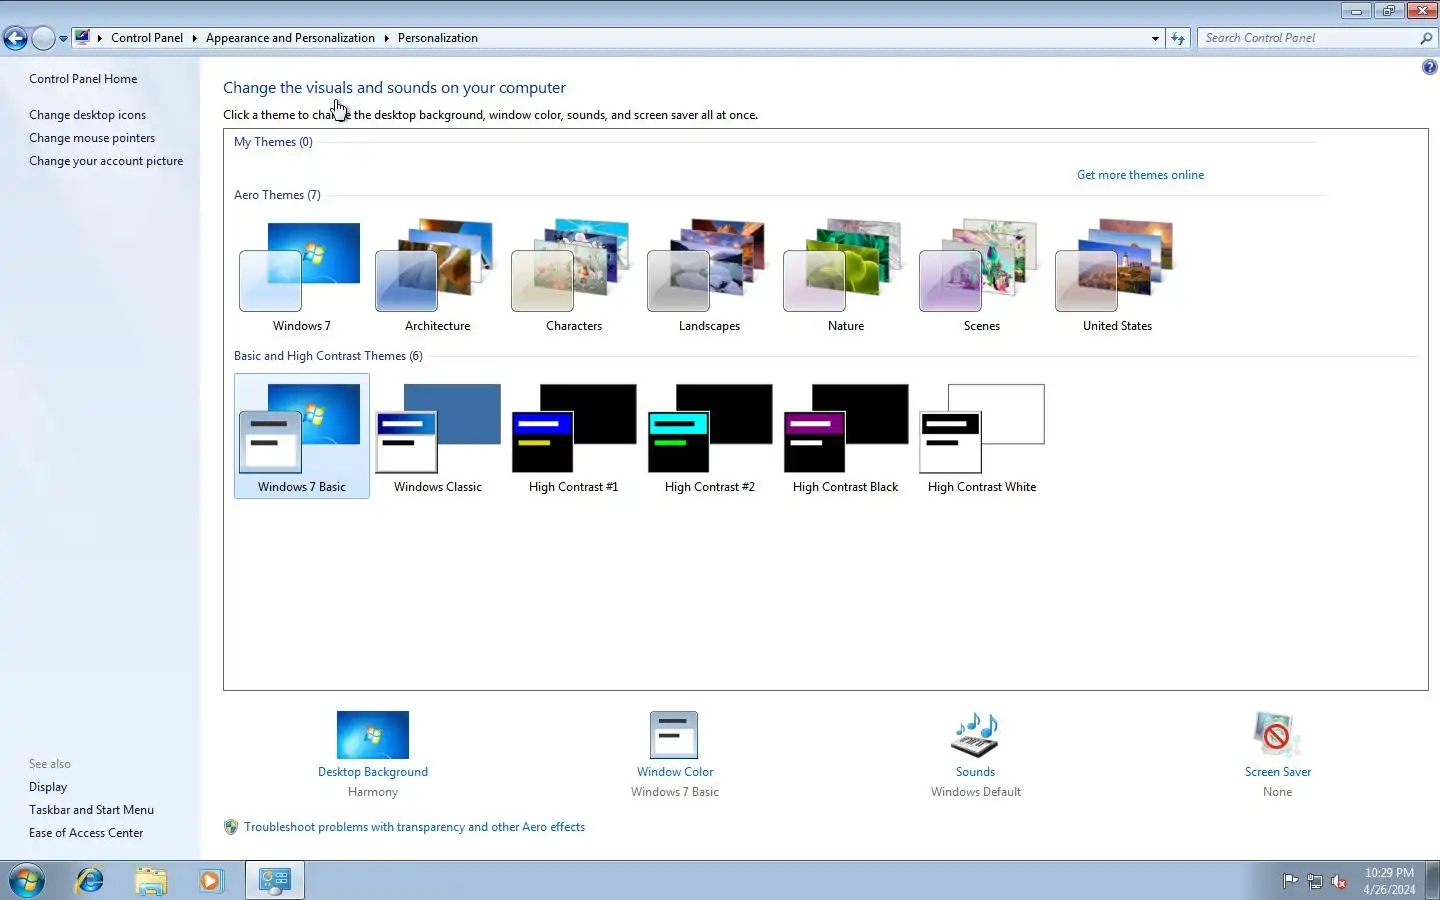Go back with the Back arrow button
This screenshot has width=1440, height=900.
click(x=15, y=38)
